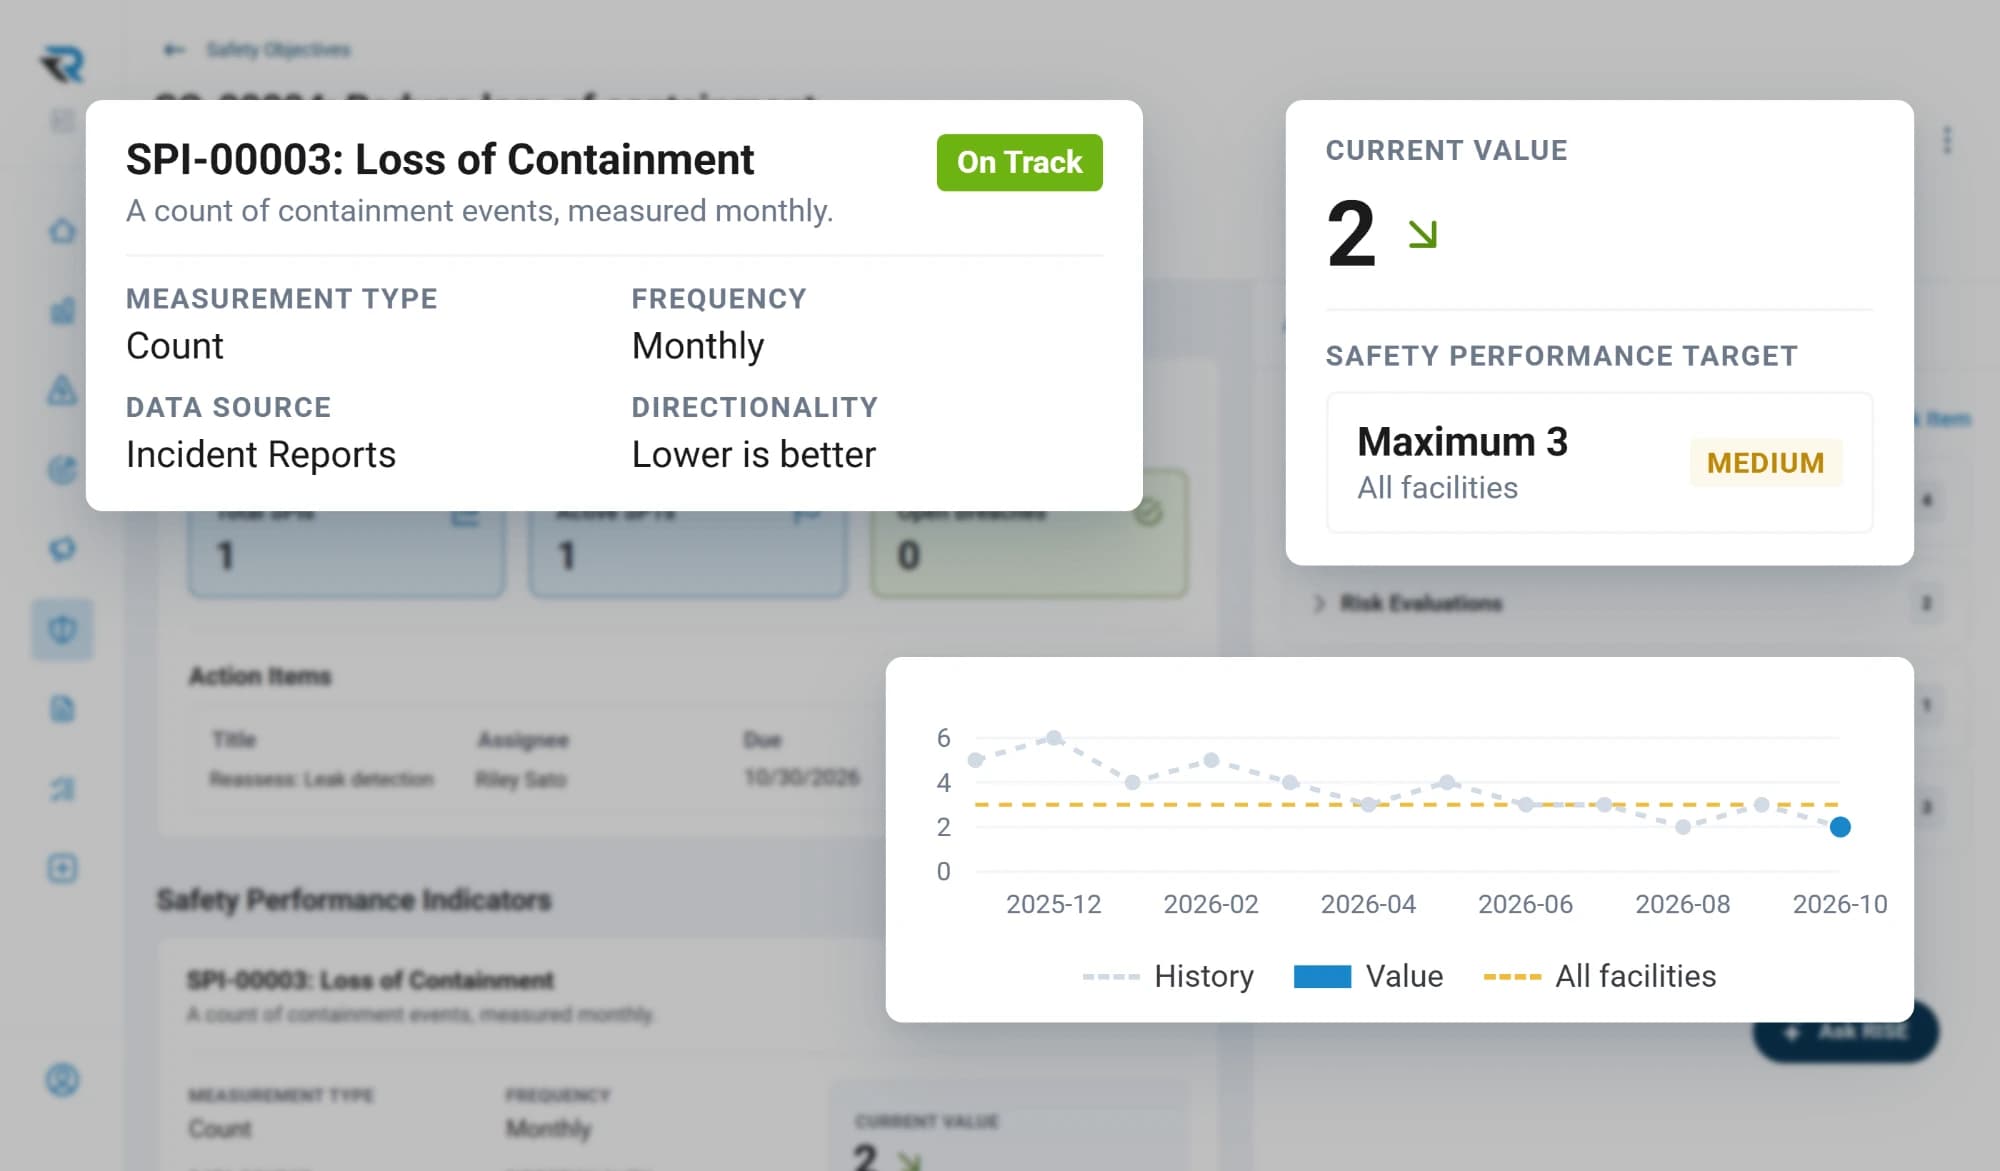Click the CURRENT VALUE heading label
This screenshot has height=1171, width=2000.
[x=1446, y=150]
